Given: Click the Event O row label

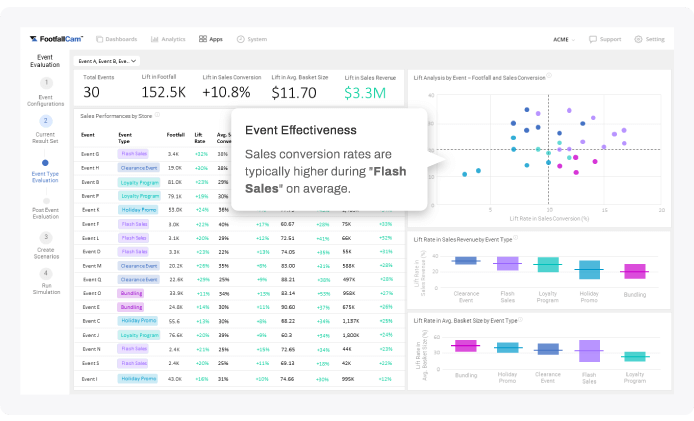Looking at the screenshot, I should pyautogui.click(x=91, y=251).
